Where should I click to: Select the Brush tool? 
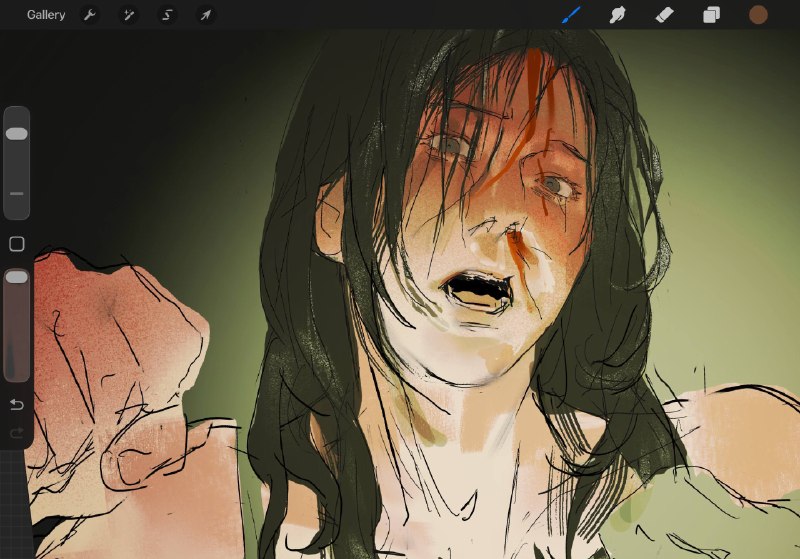(571, 15)
